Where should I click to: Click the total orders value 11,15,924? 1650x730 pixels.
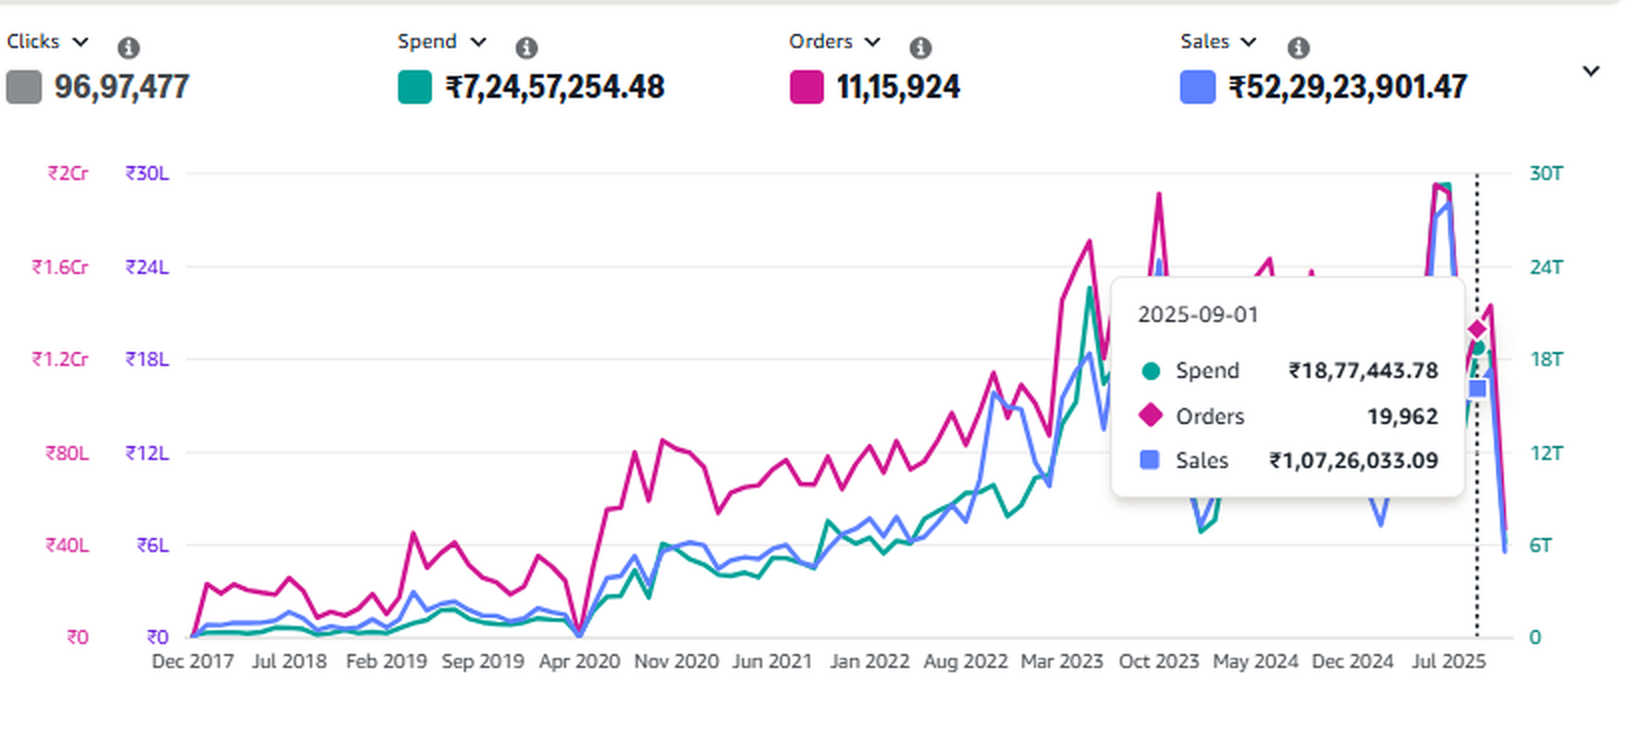point(898,87)
